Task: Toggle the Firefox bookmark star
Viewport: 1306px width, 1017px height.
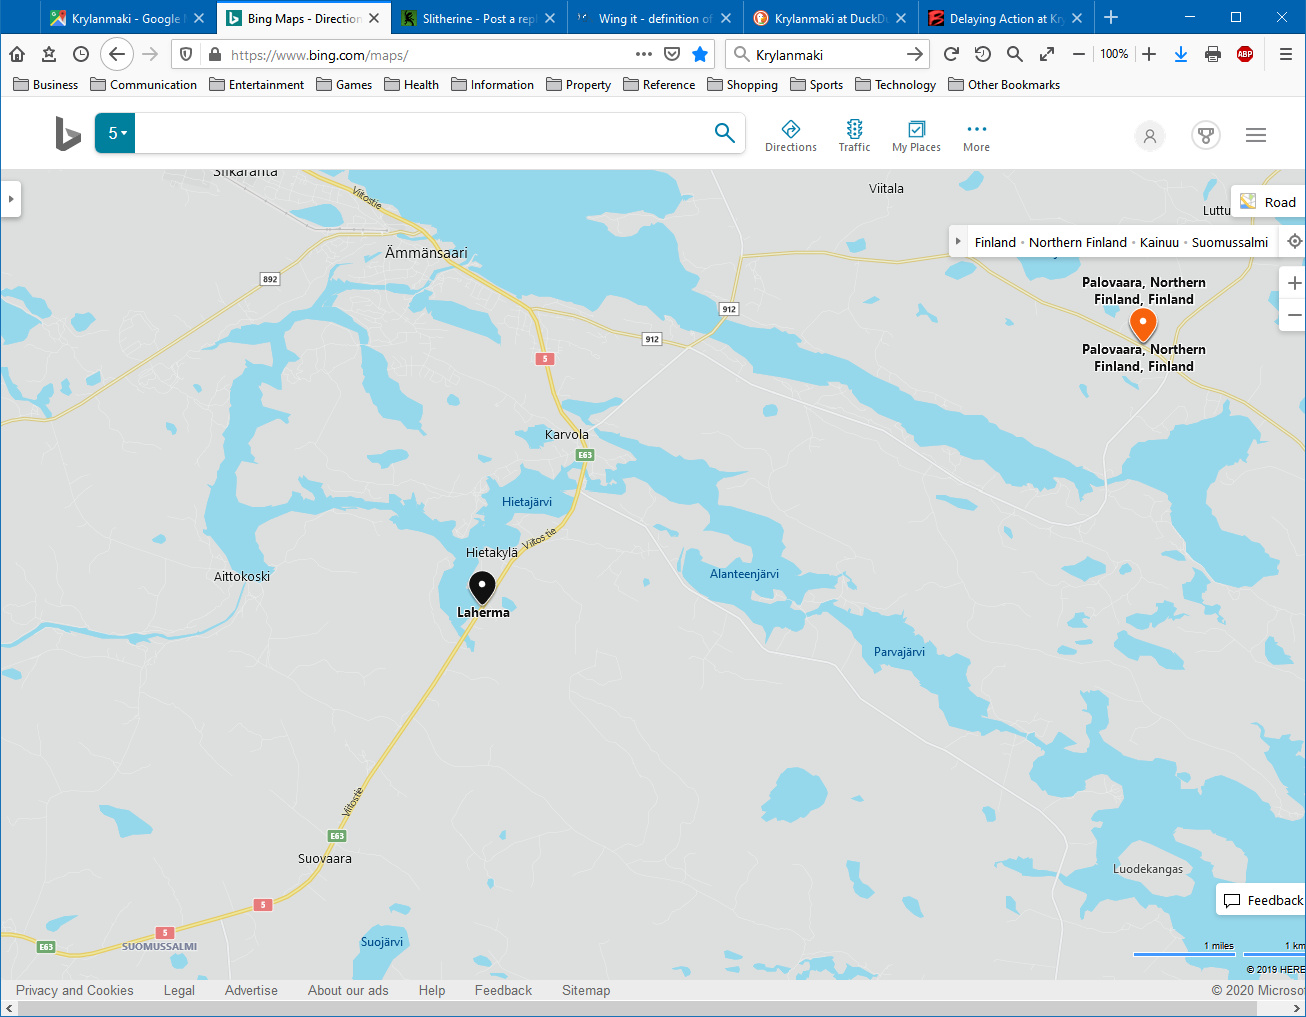Action: tap(700, 54)
